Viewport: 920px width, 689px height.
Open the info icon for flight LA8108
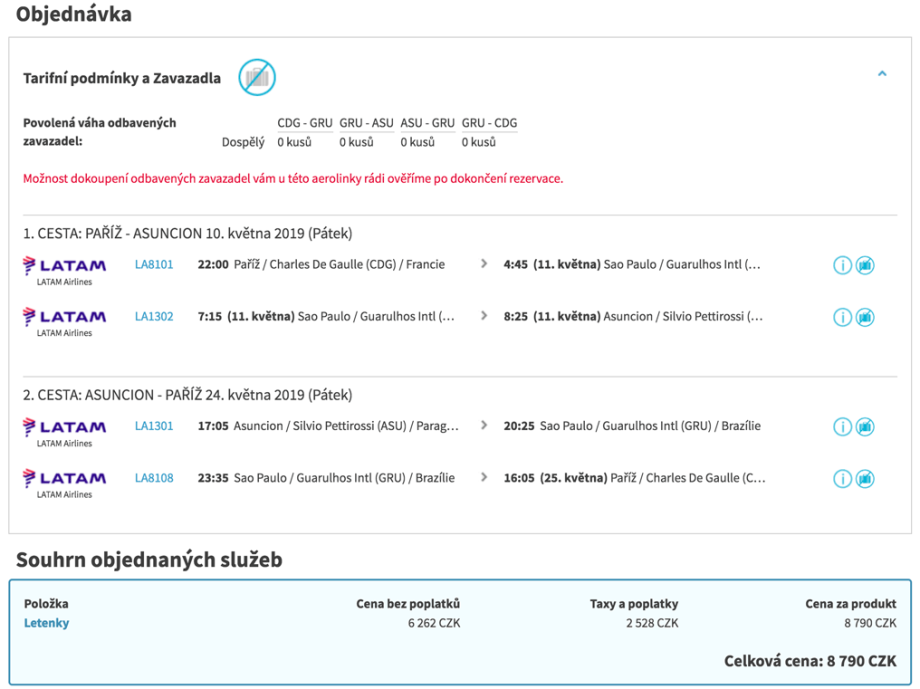(842, 479)
